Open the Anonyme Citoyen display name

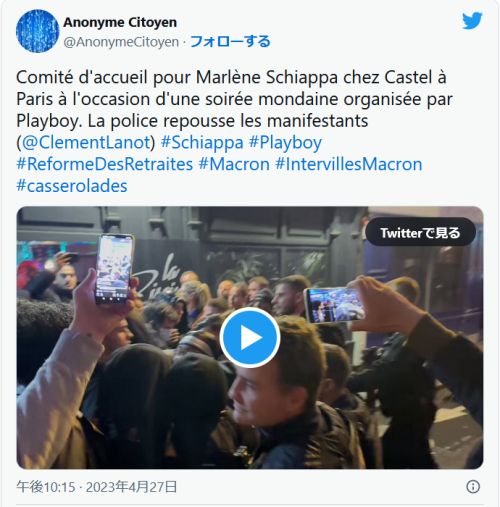[120, 22]
